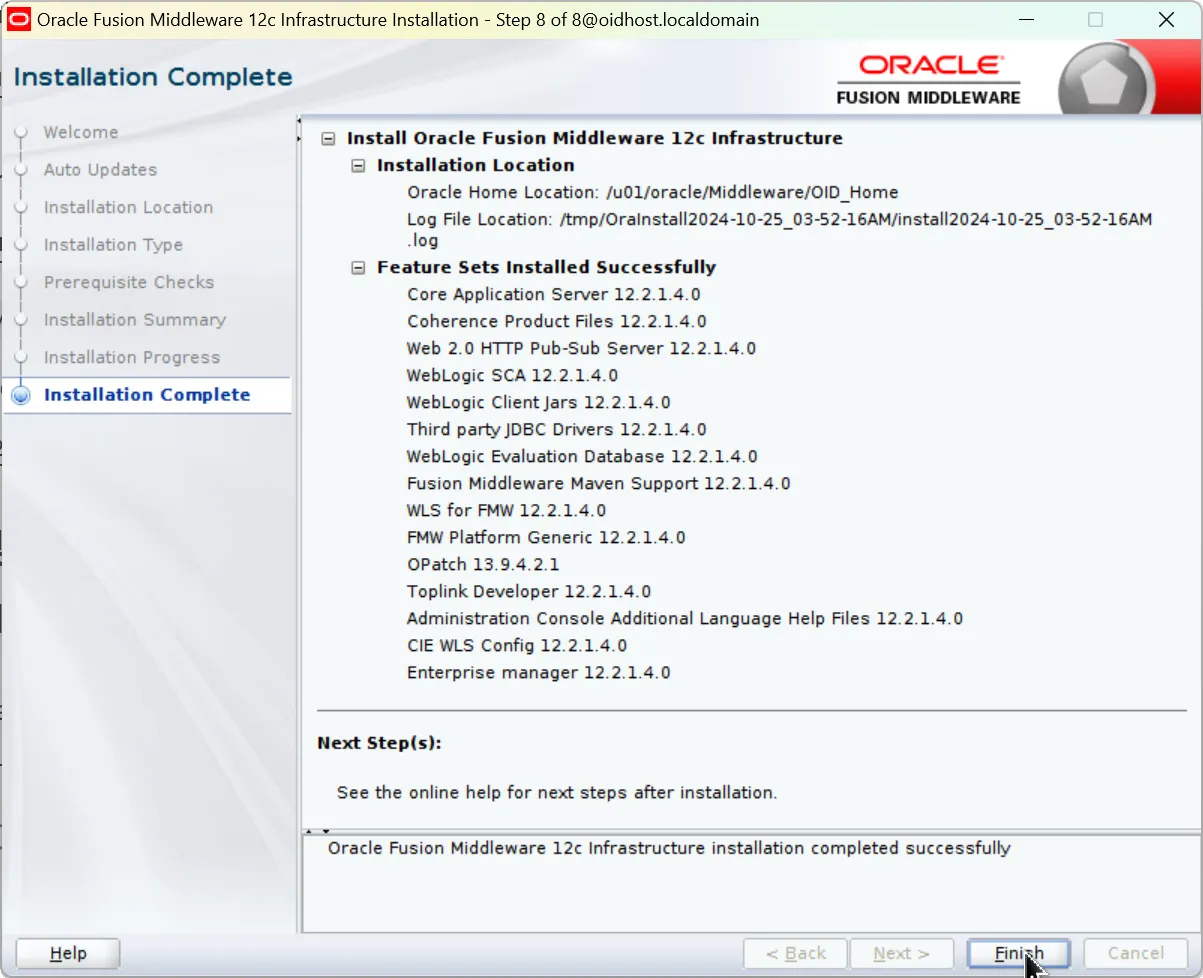Select Administration Console Additional Language Help Files
The height and width of the screenshot is (978, 1203).
pyautogui.click(x=685, y=619)
